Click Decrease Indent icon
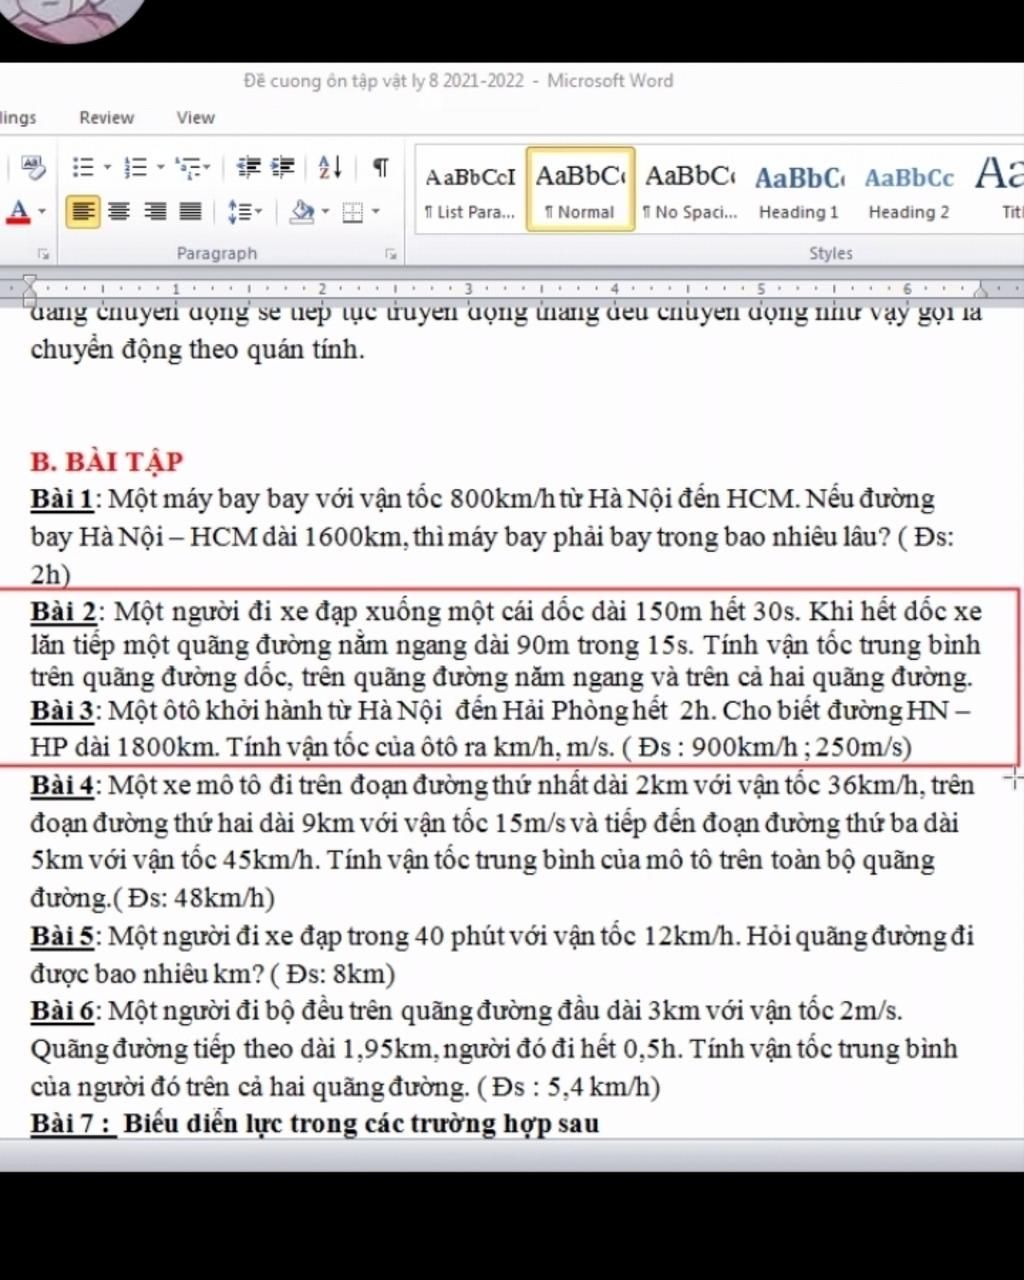1024x1280 pixels. tap(249, 167)
